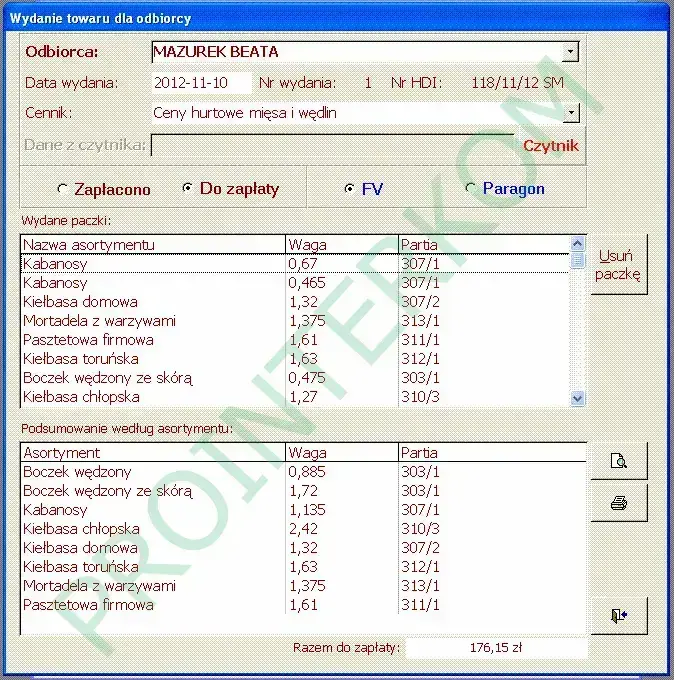Click the package list scroll up arrow

tap(577, 244)
